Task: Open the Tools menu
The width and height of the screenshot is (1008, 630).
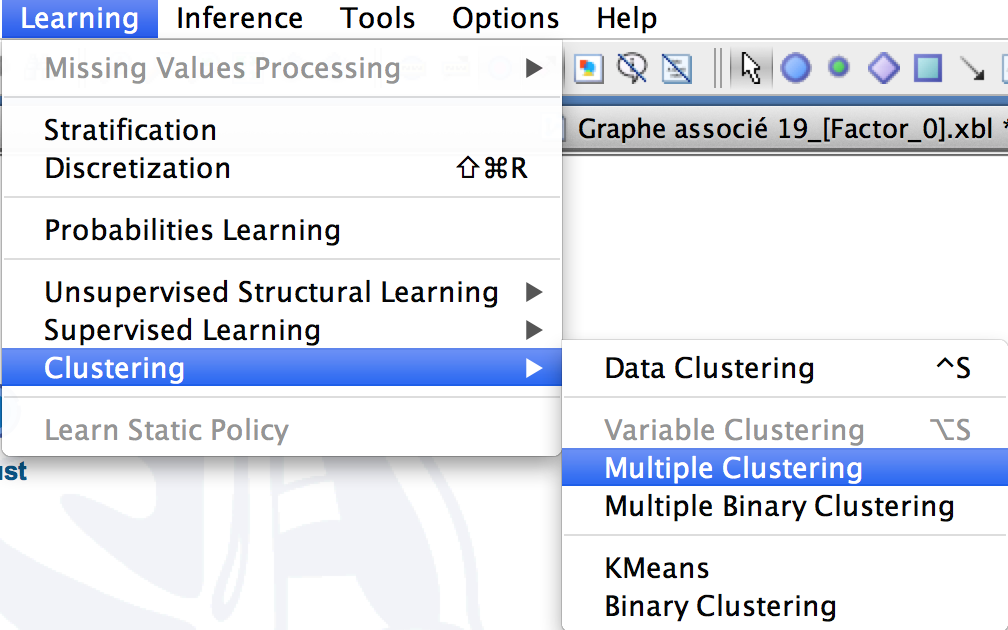Action: point(377,18)
